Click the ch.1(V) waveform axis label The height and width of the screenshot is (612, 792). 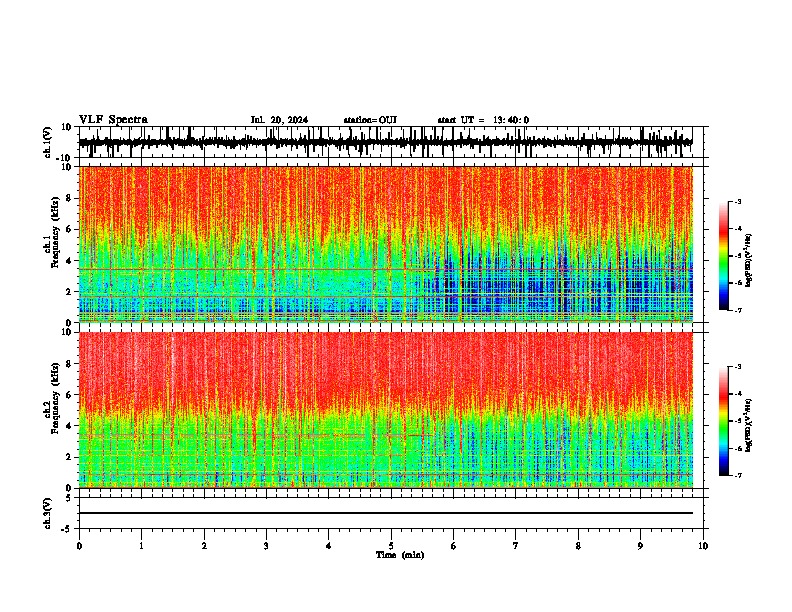[48, 142]
